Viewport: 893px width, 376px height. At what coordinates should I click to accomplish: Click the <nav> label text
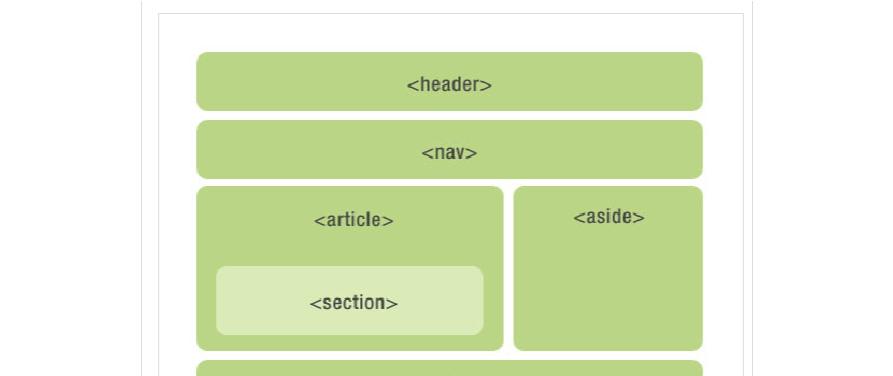coord(449,153)
